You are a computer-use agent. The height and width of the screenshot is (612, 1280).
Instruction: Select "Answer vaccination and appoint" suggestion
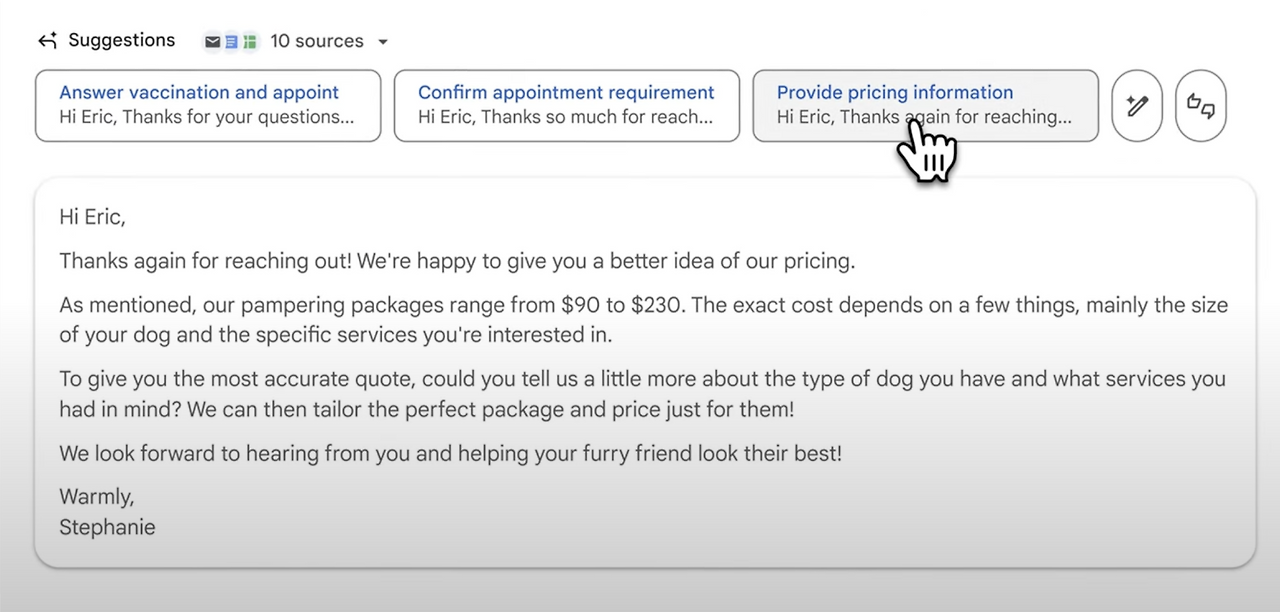pos(208,105)
